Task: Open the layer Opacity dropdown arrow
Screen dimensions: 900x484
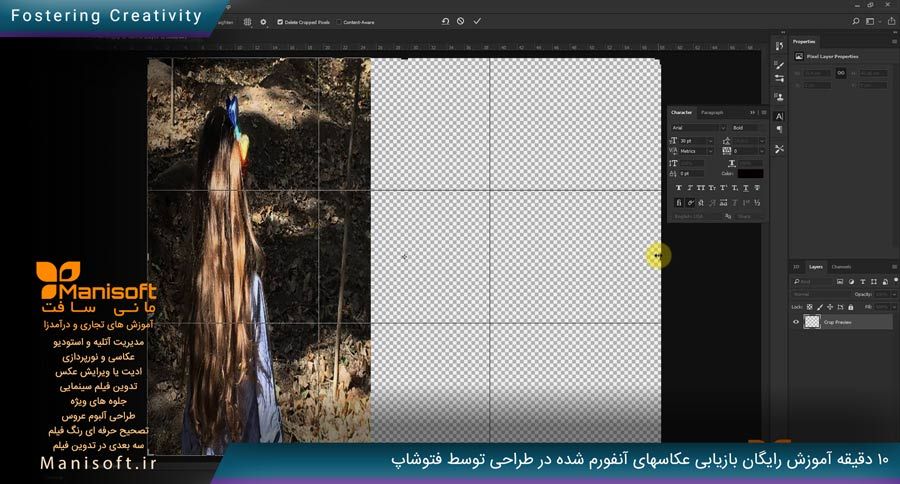Action: click(x=895, y=295)
